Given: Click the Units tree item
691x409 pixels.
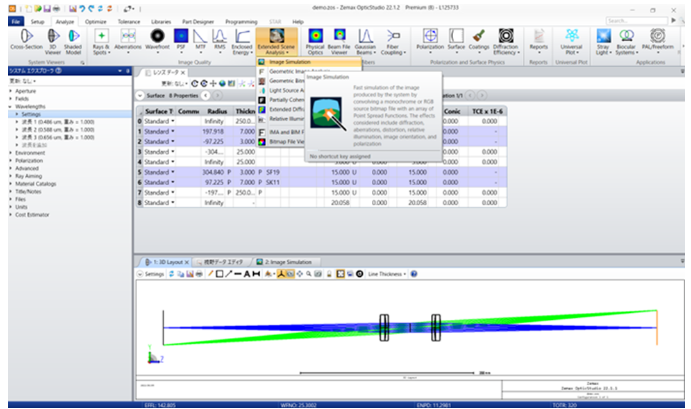Looking at the screenshot, I should coord(21,207).
